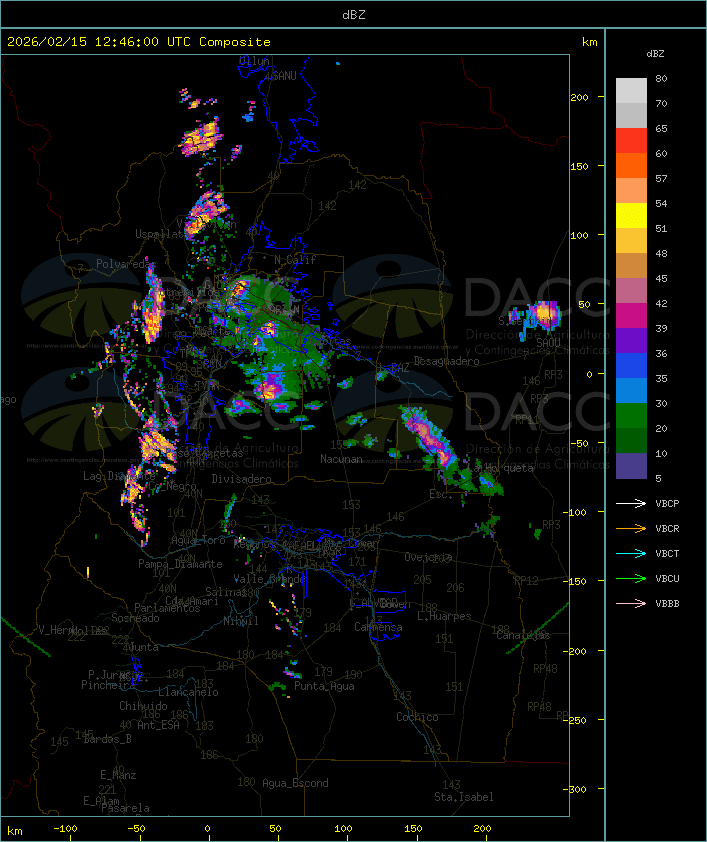Click the VBBB legend label
The width and height of the screenshot is (707, 842).
pyautogui.click(x=667, y=604)
